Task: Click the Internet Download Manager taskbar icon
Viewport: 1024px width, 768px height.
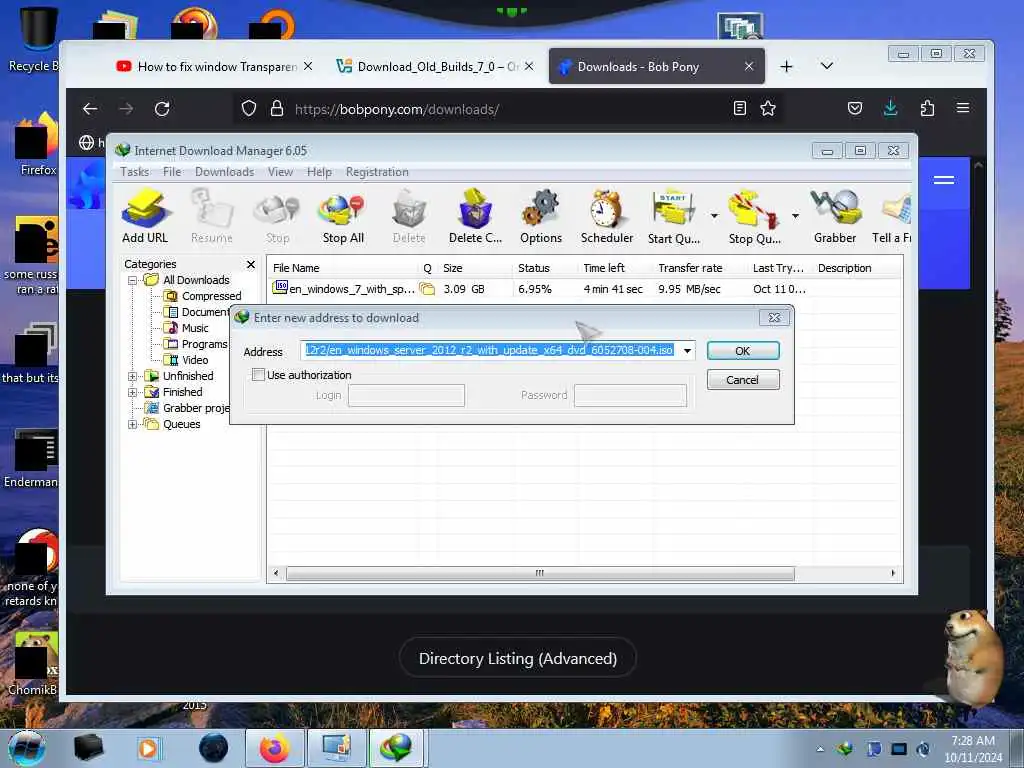Action: pos(397,748)
